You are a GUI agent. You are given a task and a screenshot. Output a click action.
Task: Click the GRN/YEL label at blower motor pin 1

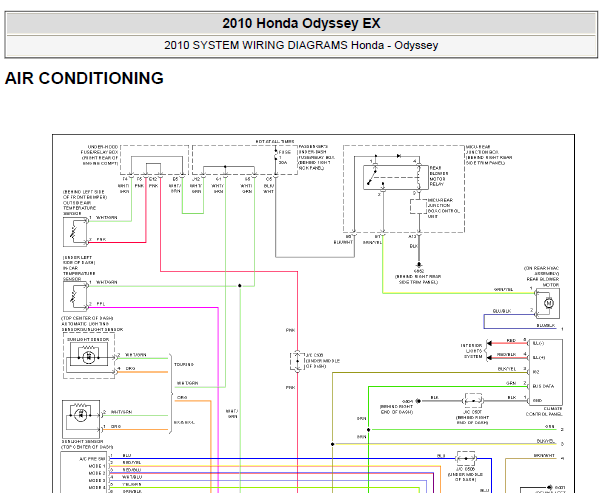[x=503, y=290]
